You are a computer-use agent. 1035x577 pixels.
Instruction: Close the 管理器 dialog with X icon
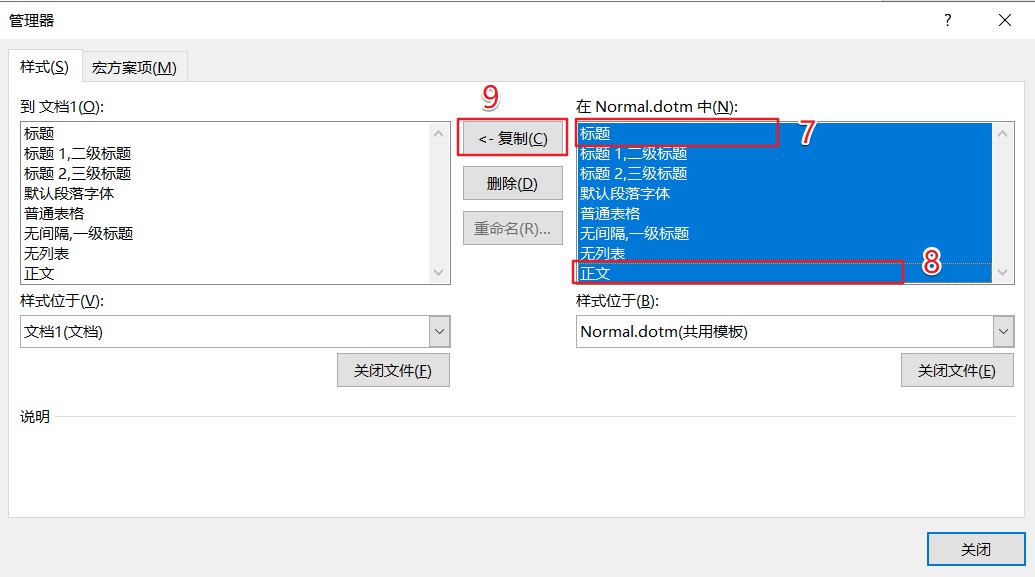click(x=1005, y=20)
